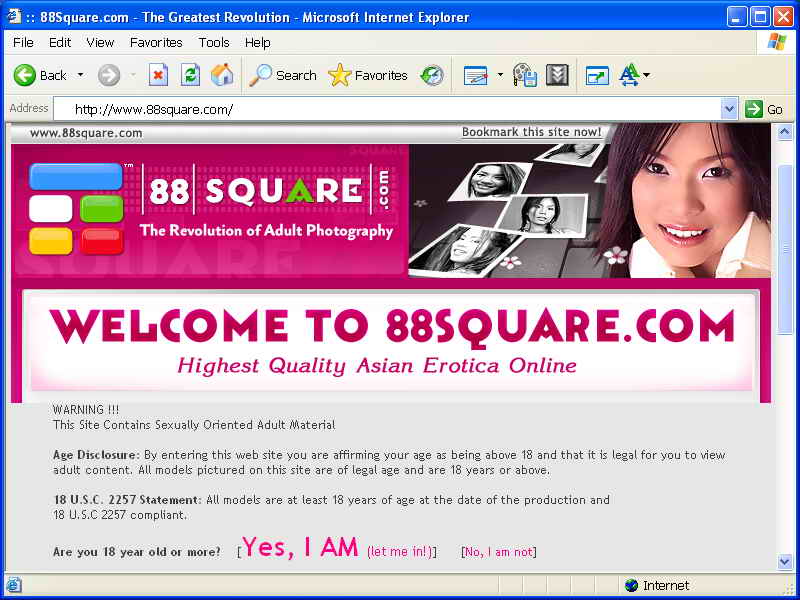Click the Bookmark this site now link
Viewport: 800px width, 600px height.
(x=531, y=132)
